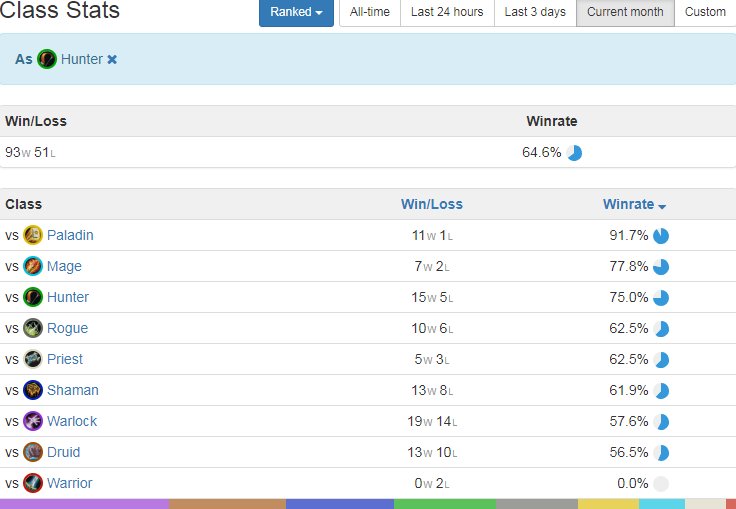Click the 5W 3L record
The height and width of the screenshot is (509, 736).
[432, 359]
